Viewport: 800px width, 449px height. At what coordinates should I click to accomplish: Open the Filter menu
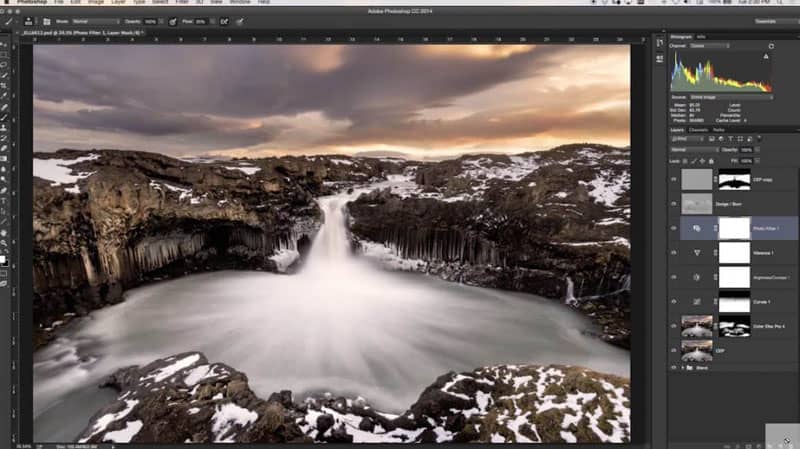[181, 4]
